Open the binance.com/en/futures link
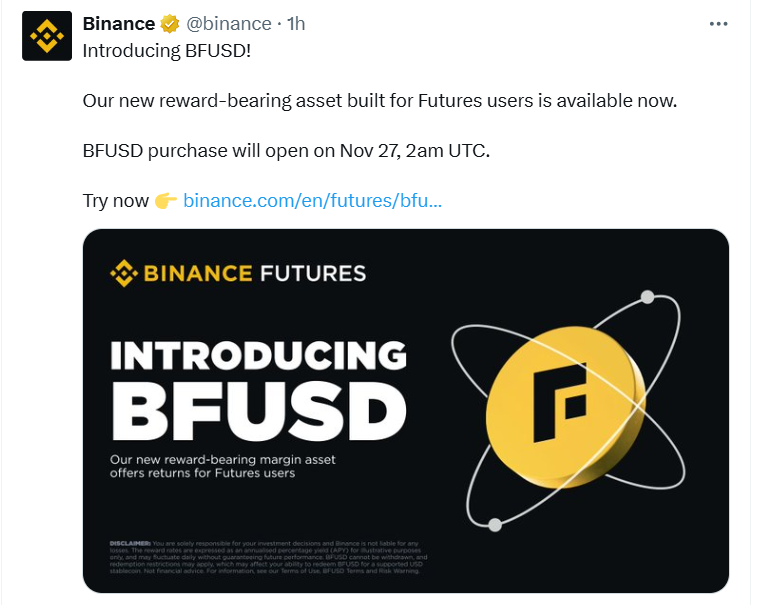The image size is (781, 605). 312,200
